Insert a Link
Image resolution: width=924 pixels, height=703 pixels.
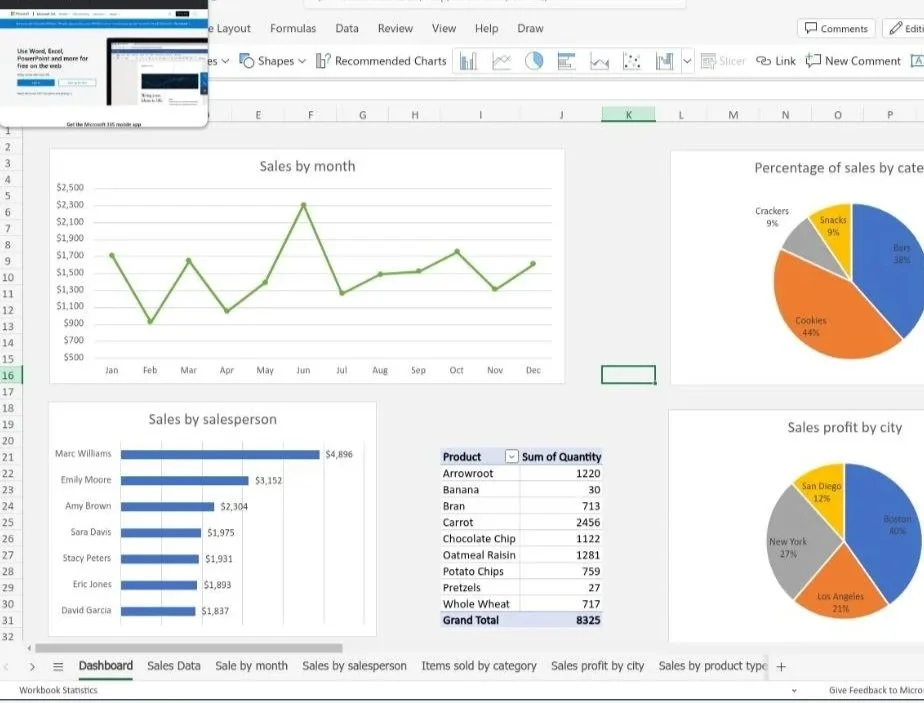click(x=776, y=61)
